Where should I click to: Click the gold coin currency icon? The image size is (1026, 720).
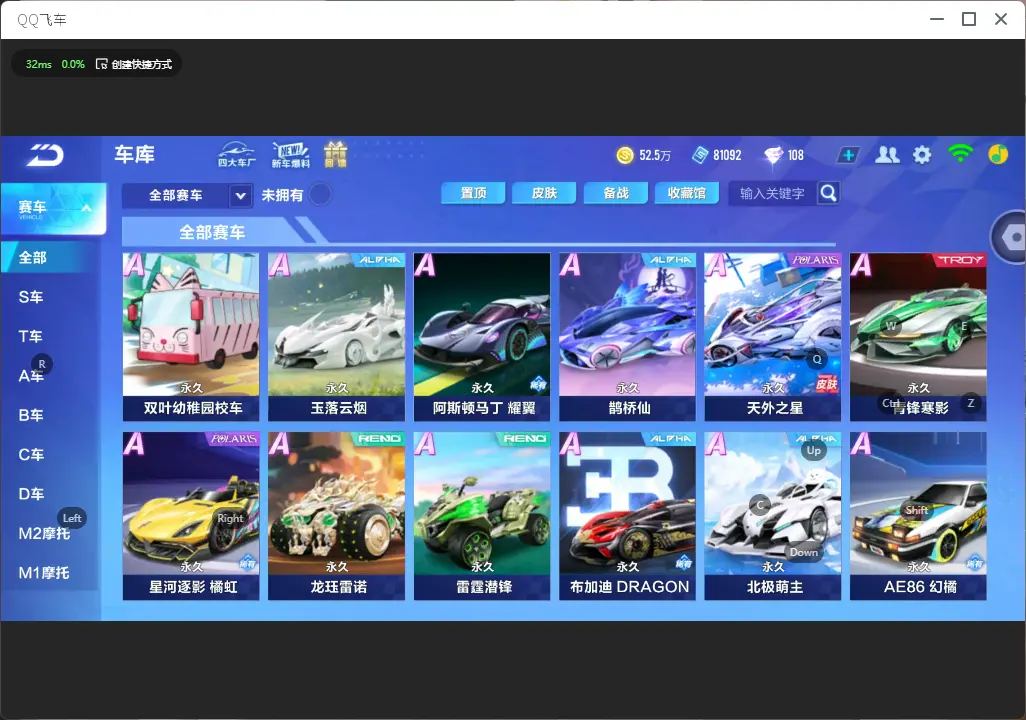625,155
